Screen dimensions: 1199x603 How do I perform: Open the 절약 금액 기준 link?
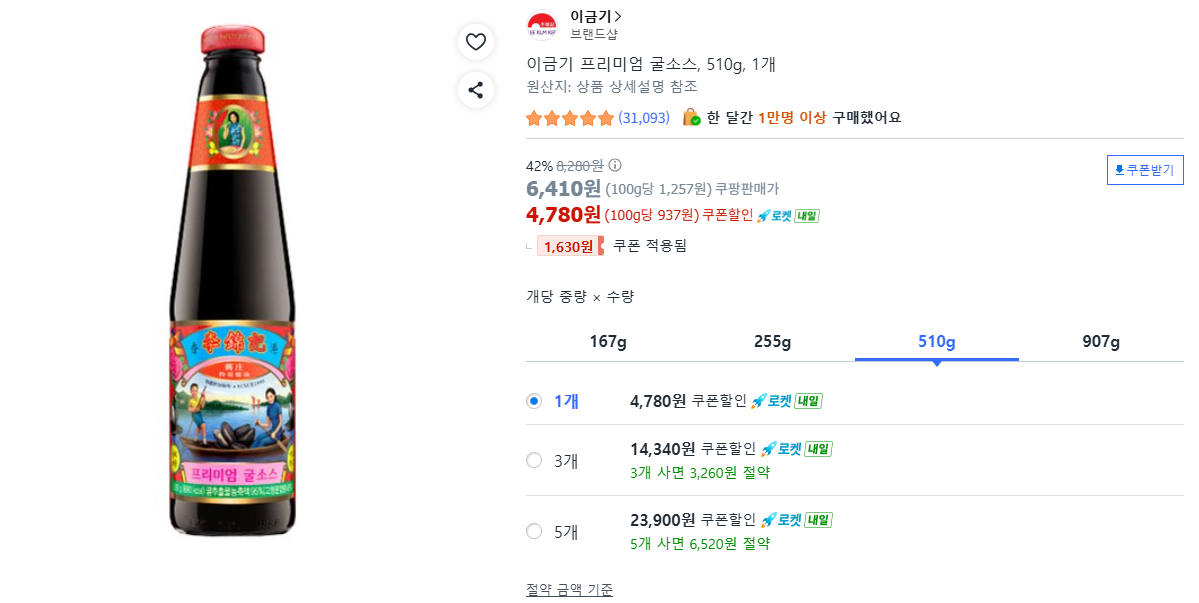(569, 589)
